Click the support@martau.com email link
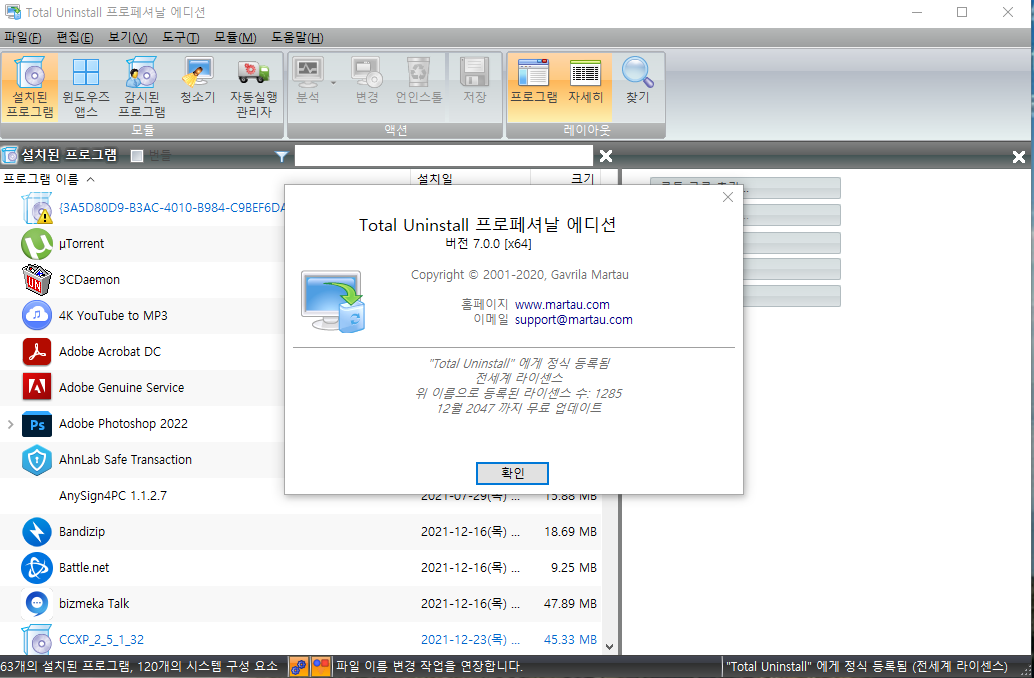Image resolution: width=1034 pixels, height=678 pixels. point(573,320)
